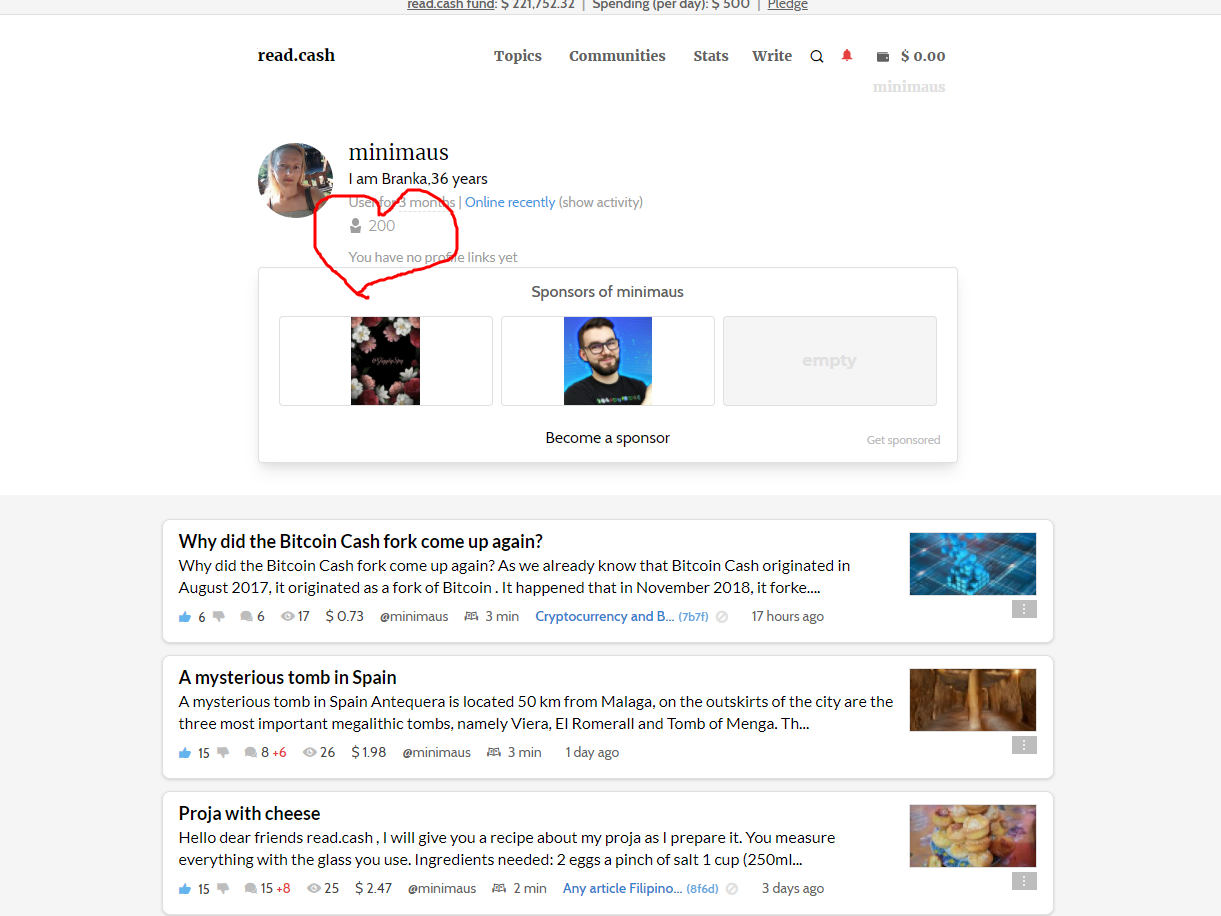The width and height of the screenshot is (1221, 916).
Task: Downvote the mysterious tomb in Spain article
Action: pyautogui.click(x=223, y=753)
